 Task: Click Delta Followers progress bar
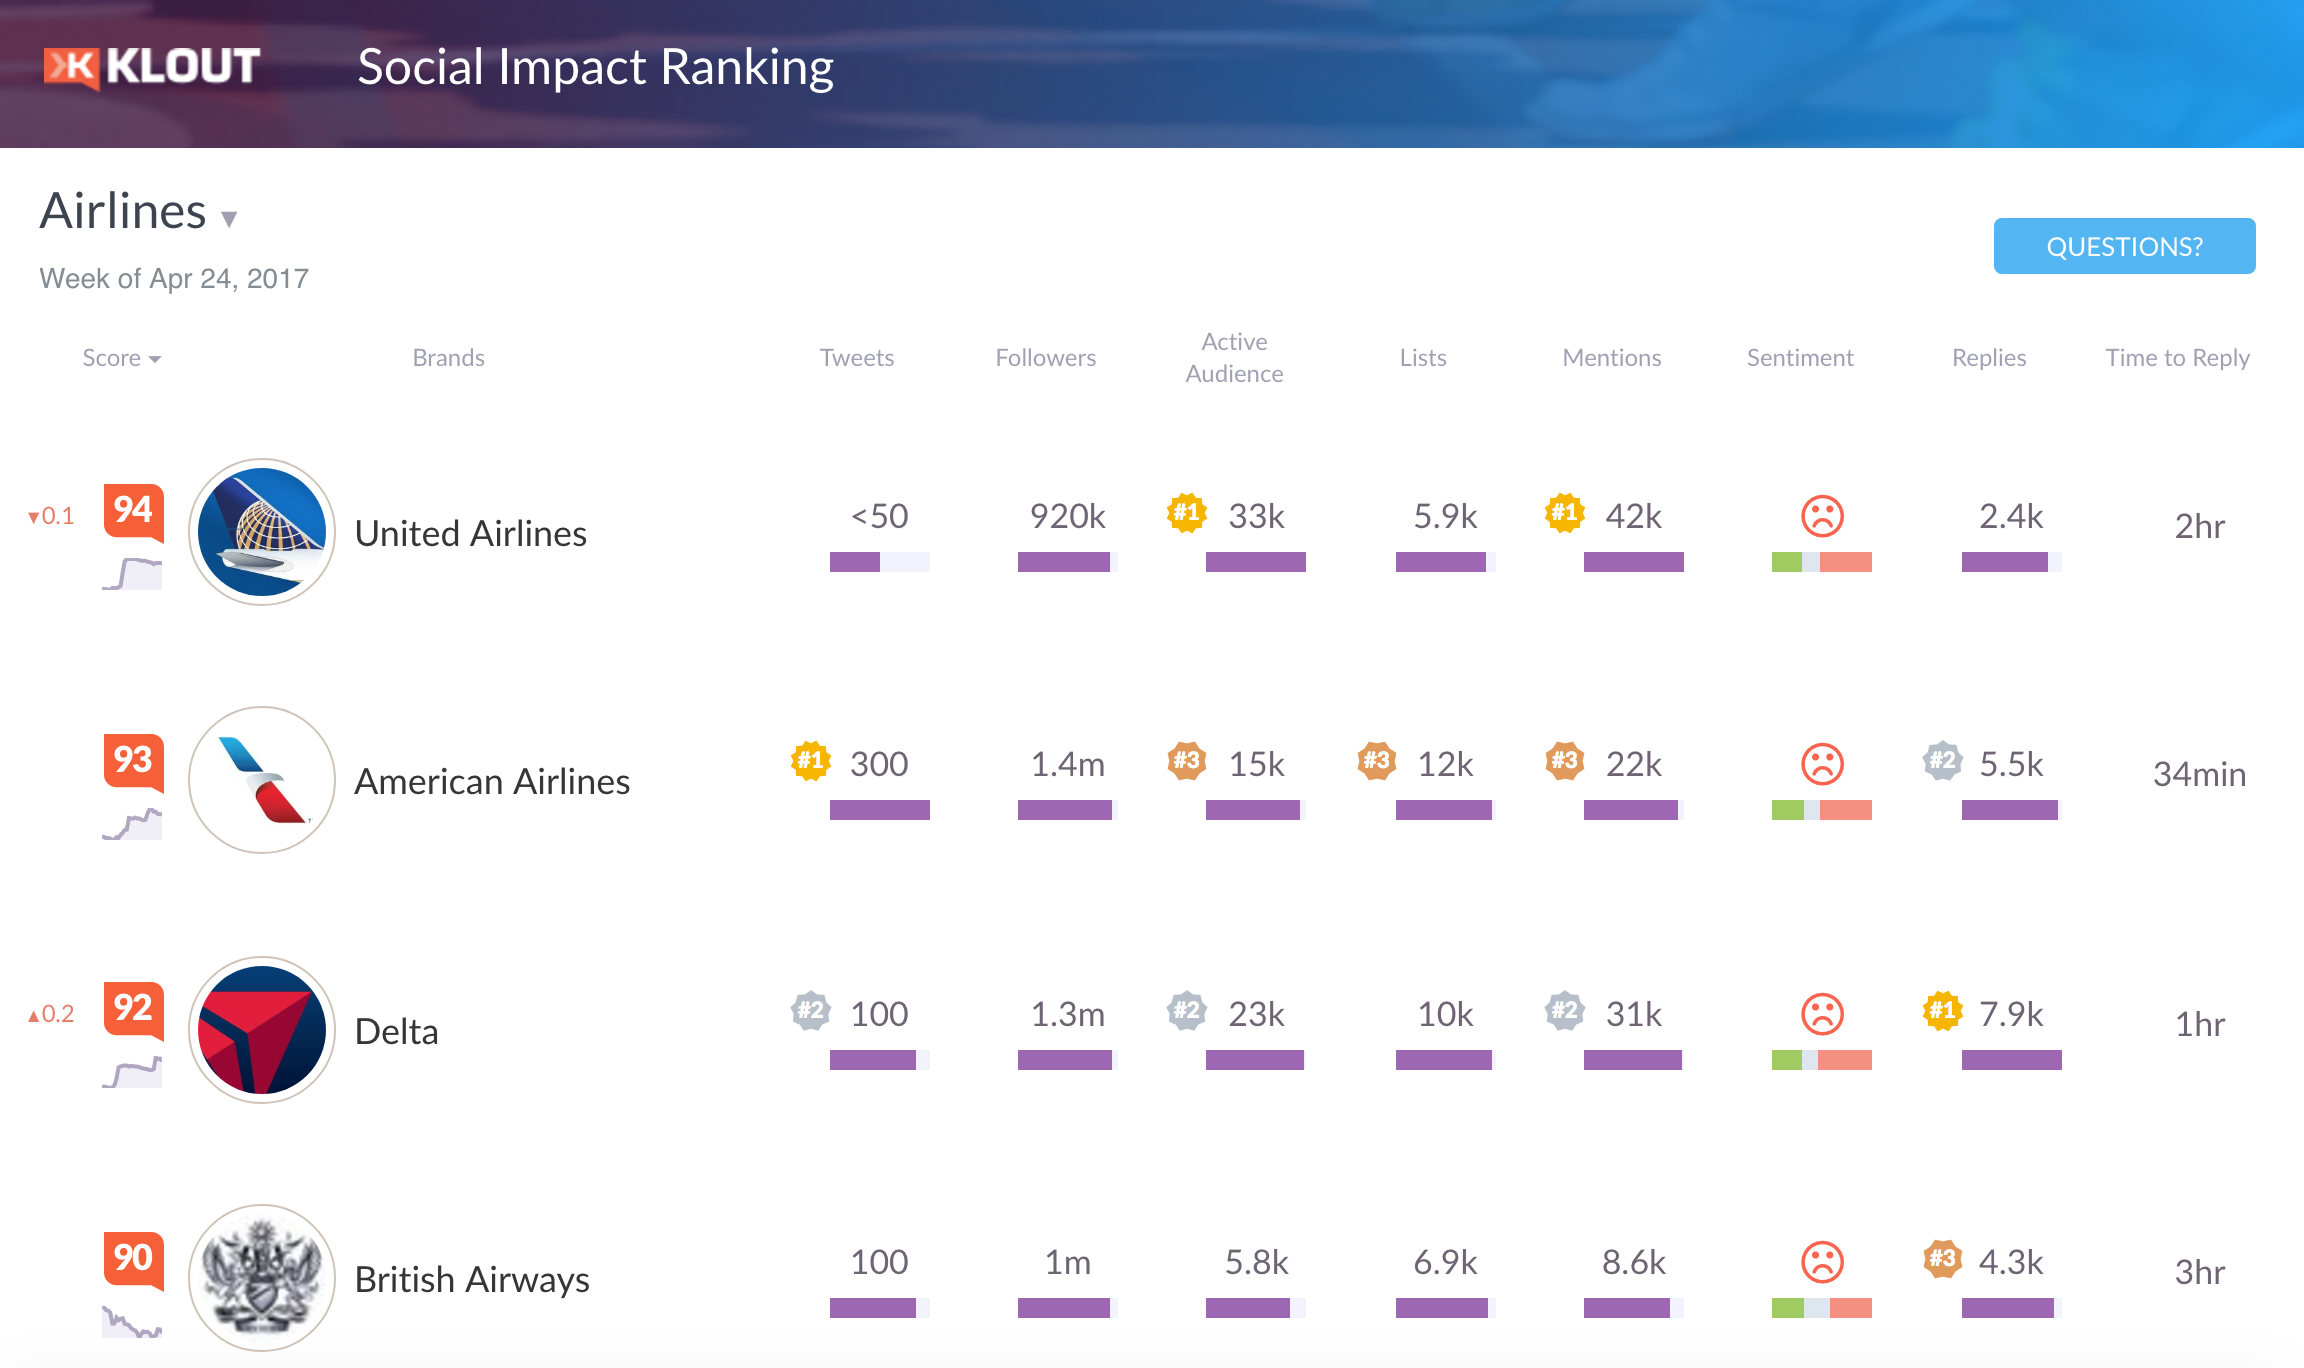tap(1068, 1060)
